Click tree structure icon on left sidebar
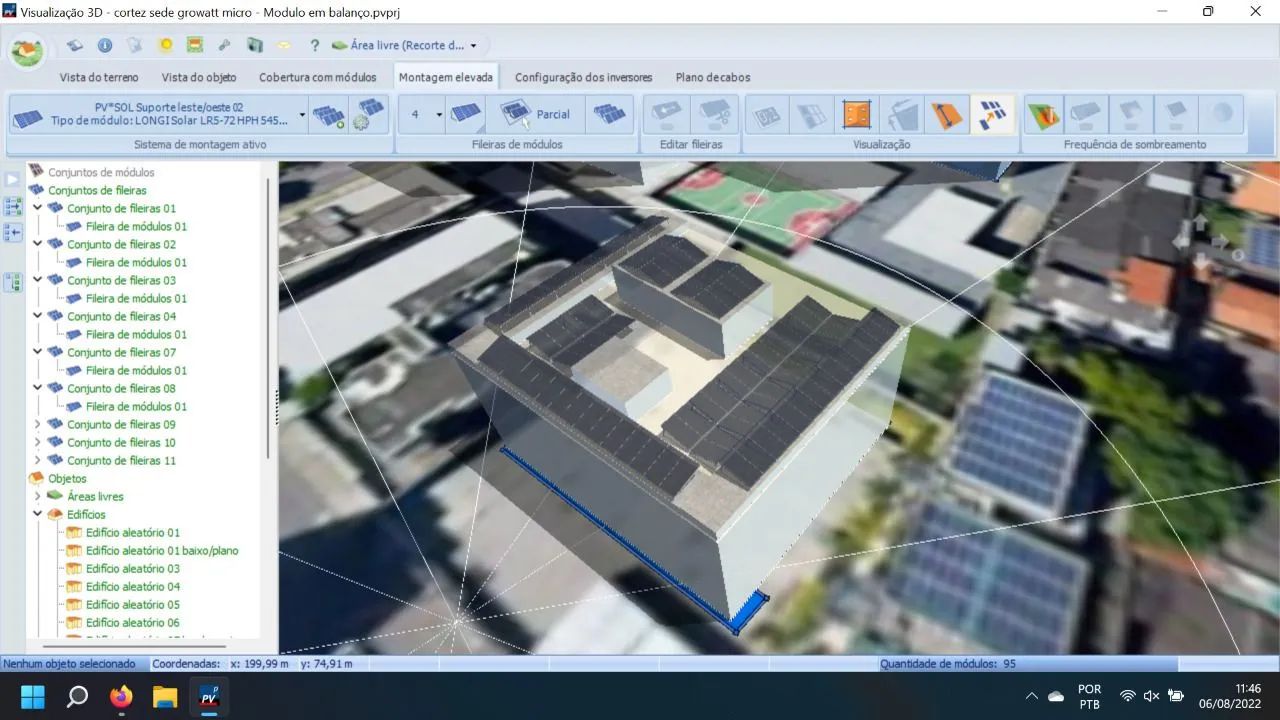The image size is (1280, 720). coord(13,282)
